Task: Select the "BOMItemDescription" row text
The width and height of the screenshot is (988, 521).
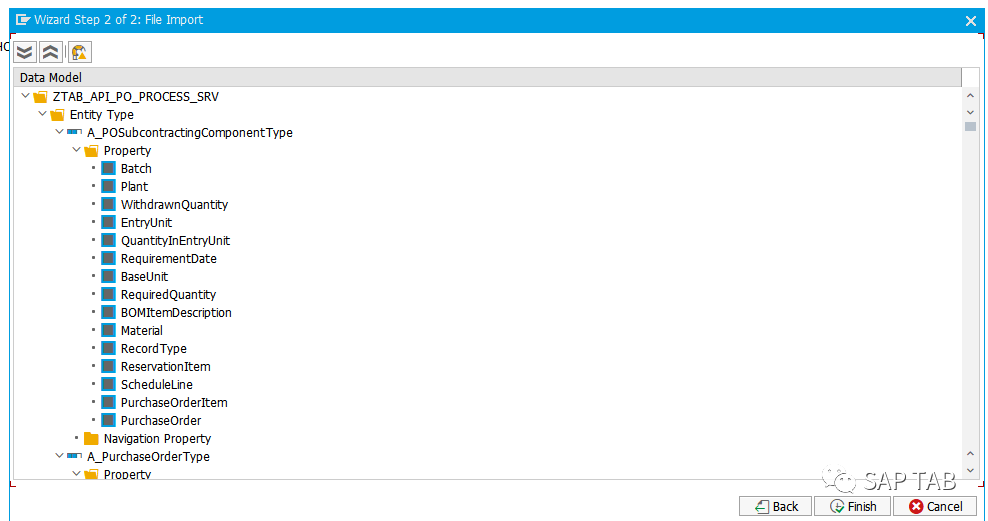Action: click(176, 312)
